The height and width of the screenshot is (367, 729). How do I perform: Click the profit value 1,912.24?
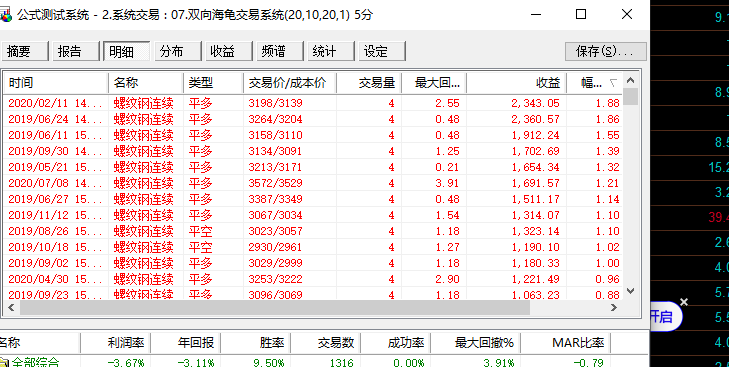click(535, 135)
